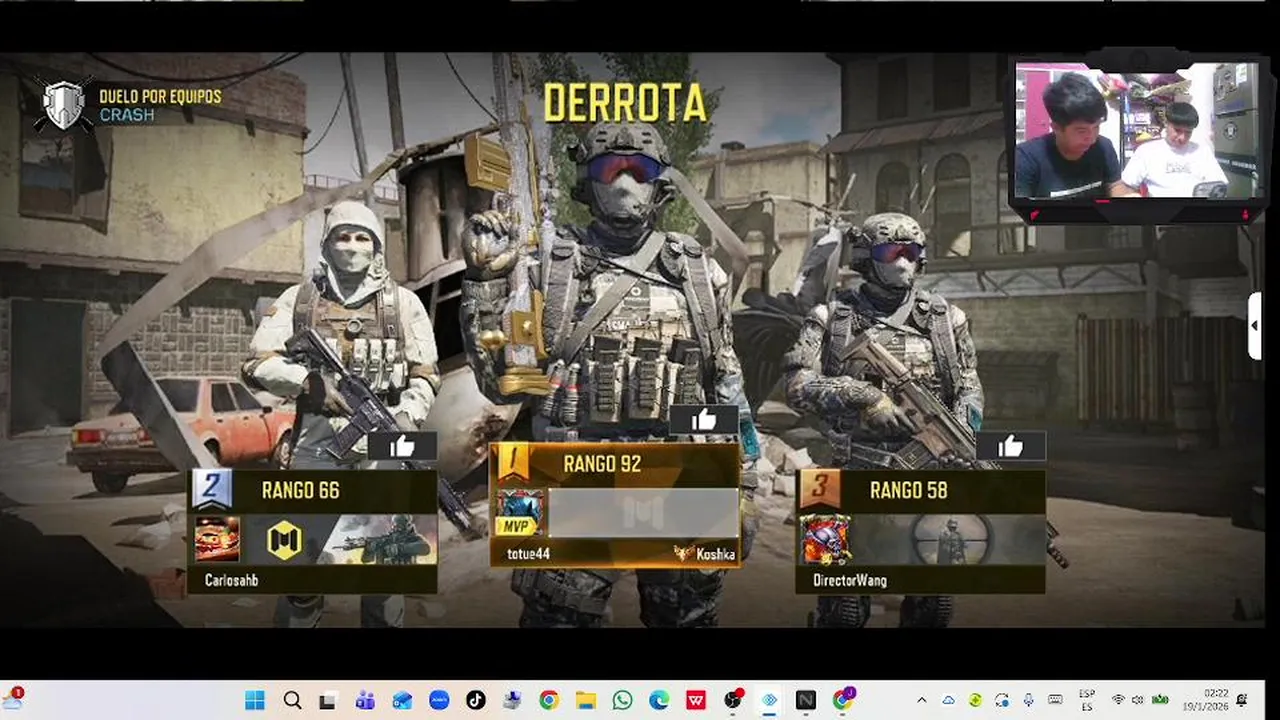Image resolution: width=1280 pixels, height=720 pixels.
Task: Open Chrome with profile badge on taskbar
Action: [x=843, y=699]
